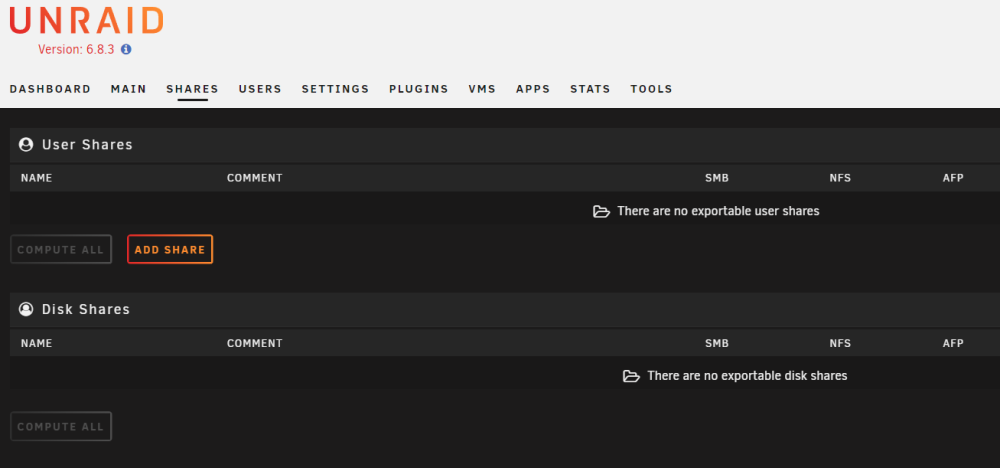
Task: Click the folder icon in disk shares message
Action: (x=631, y=376)
